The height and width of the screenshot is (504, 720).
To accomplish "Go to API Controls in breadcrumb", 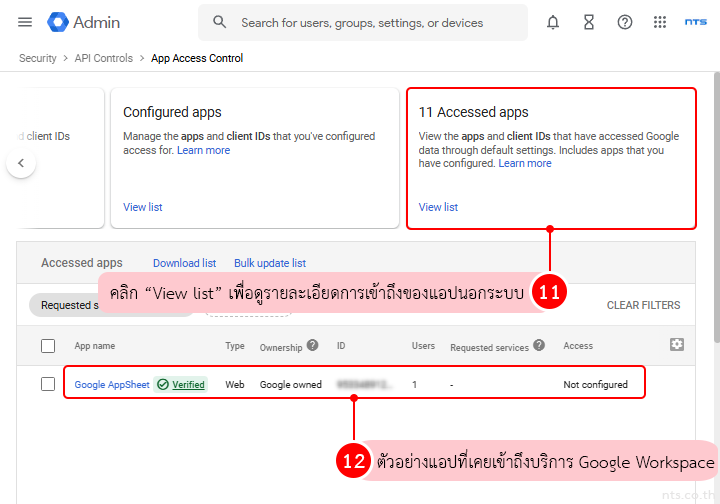I will 104,58.
